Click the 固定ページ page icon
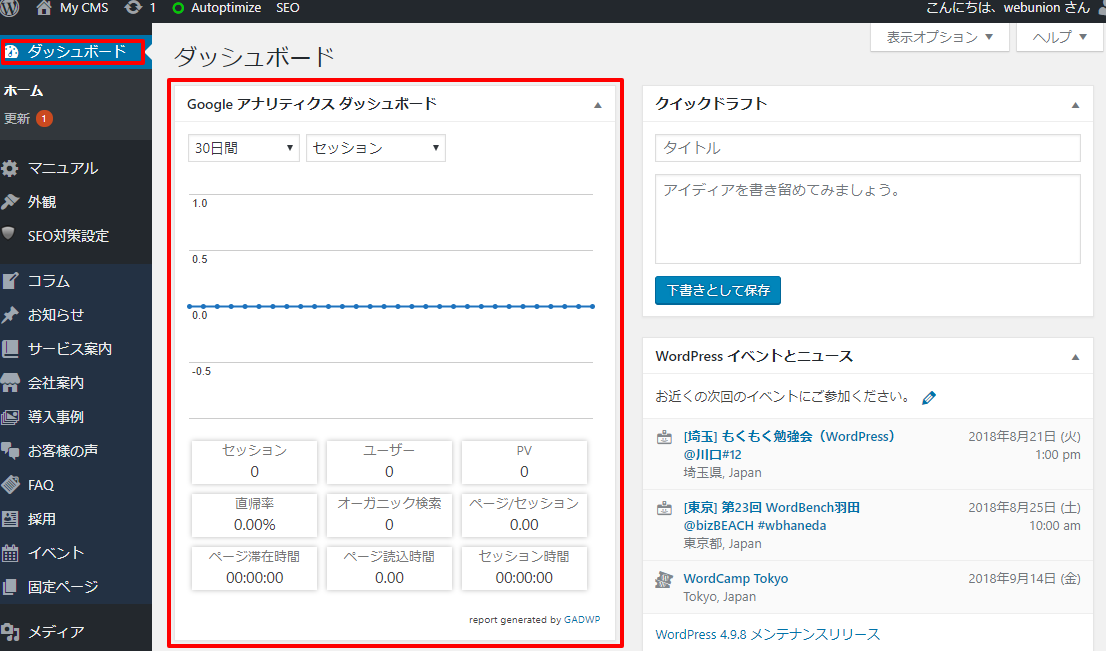 click(x=10, y=587)
